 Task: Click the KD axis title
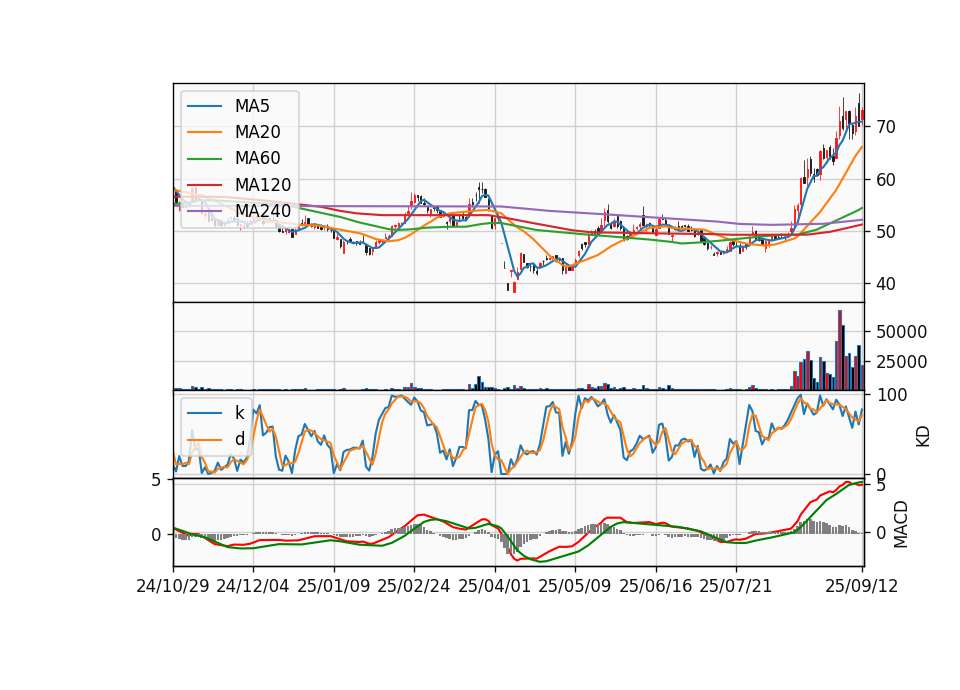[923, 437]
